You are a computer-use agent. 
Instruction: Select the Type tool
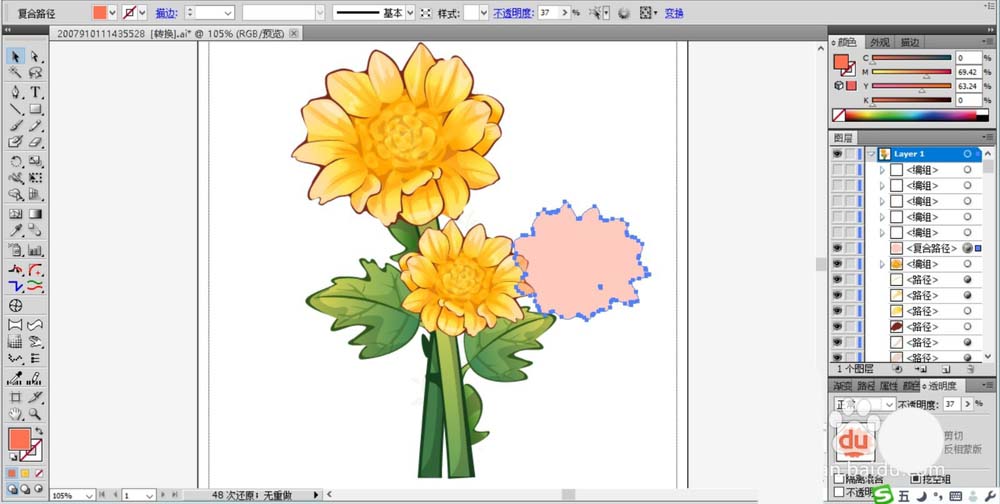click(35, 92)
